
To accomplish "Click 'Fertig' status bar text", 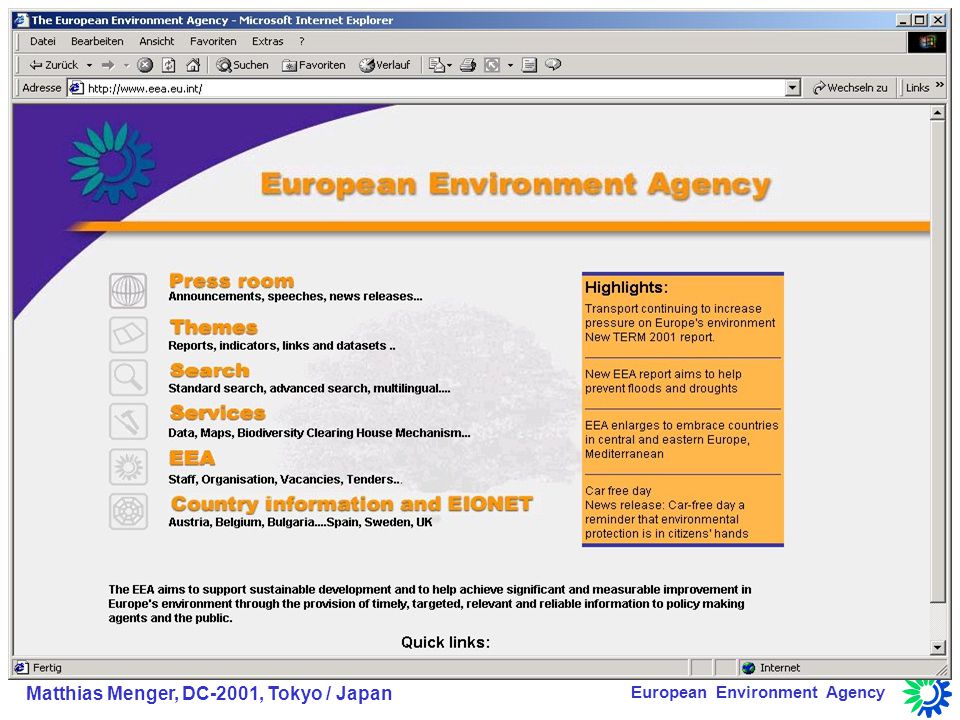I will (47, 668).
